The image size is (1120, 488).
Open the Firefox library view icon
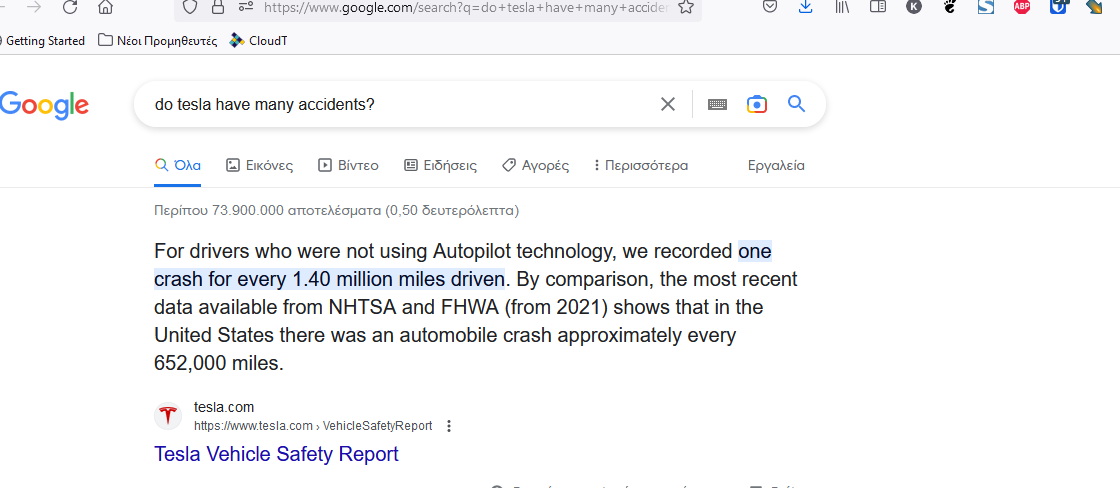(842, 7)
